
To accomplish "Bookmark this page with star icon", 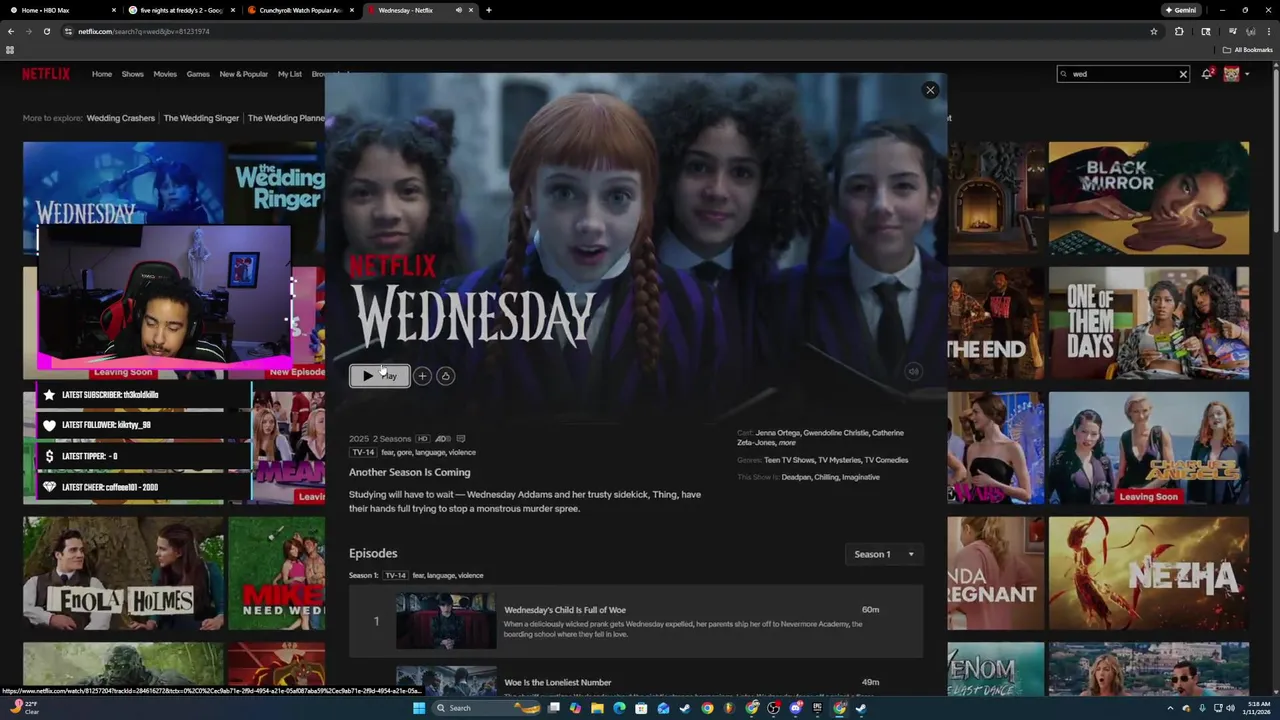I will (x=1154, y=31).
